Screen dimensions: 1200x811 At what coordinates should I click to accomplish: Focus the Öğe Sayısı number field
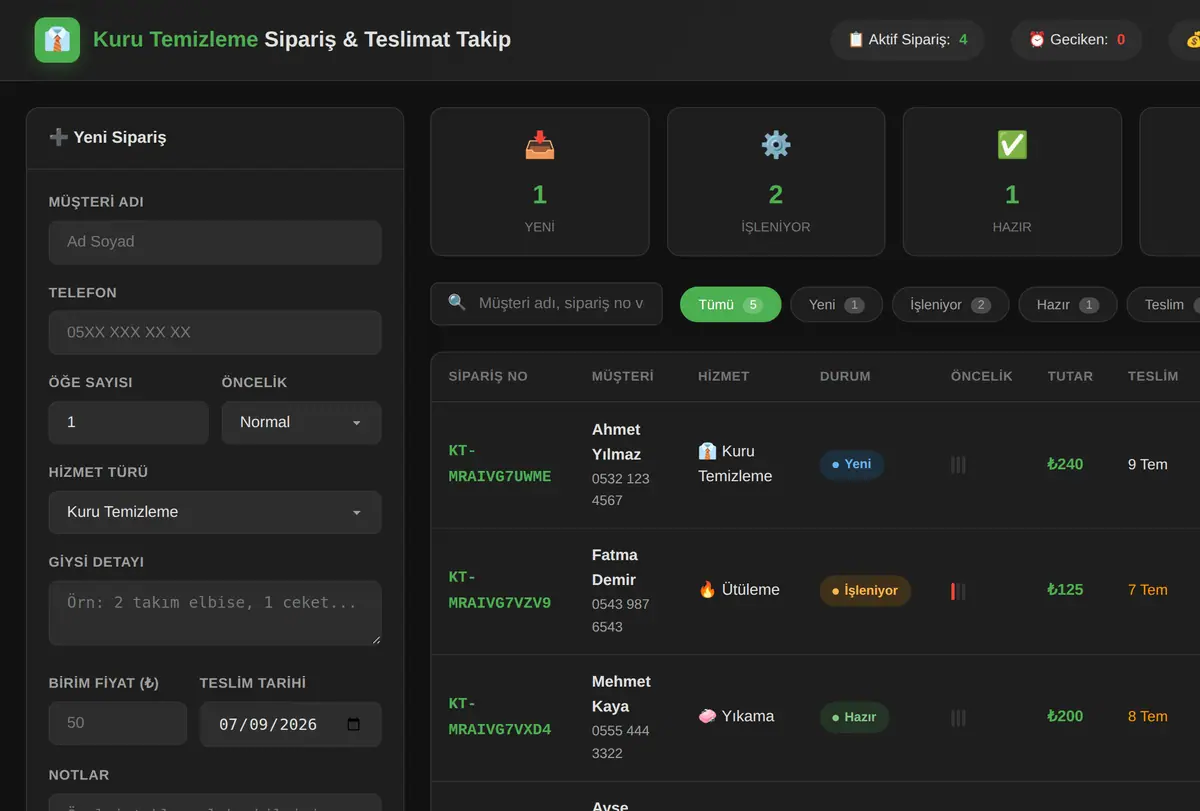tap(129, 422)
